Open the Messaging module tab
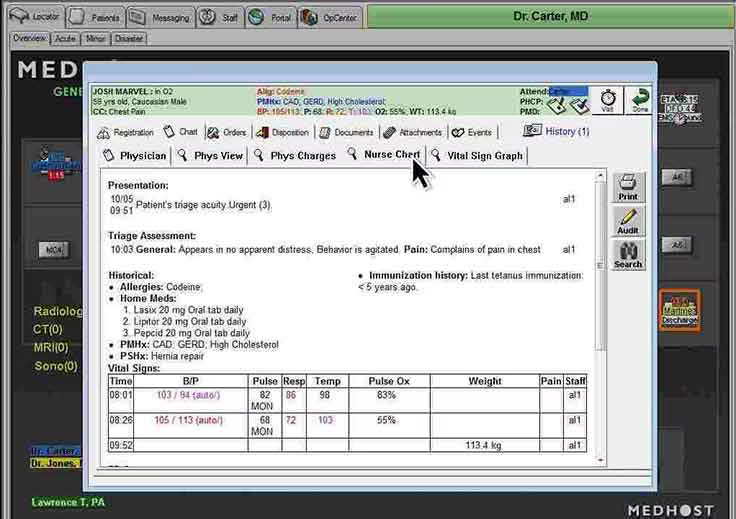 [161, 18]
